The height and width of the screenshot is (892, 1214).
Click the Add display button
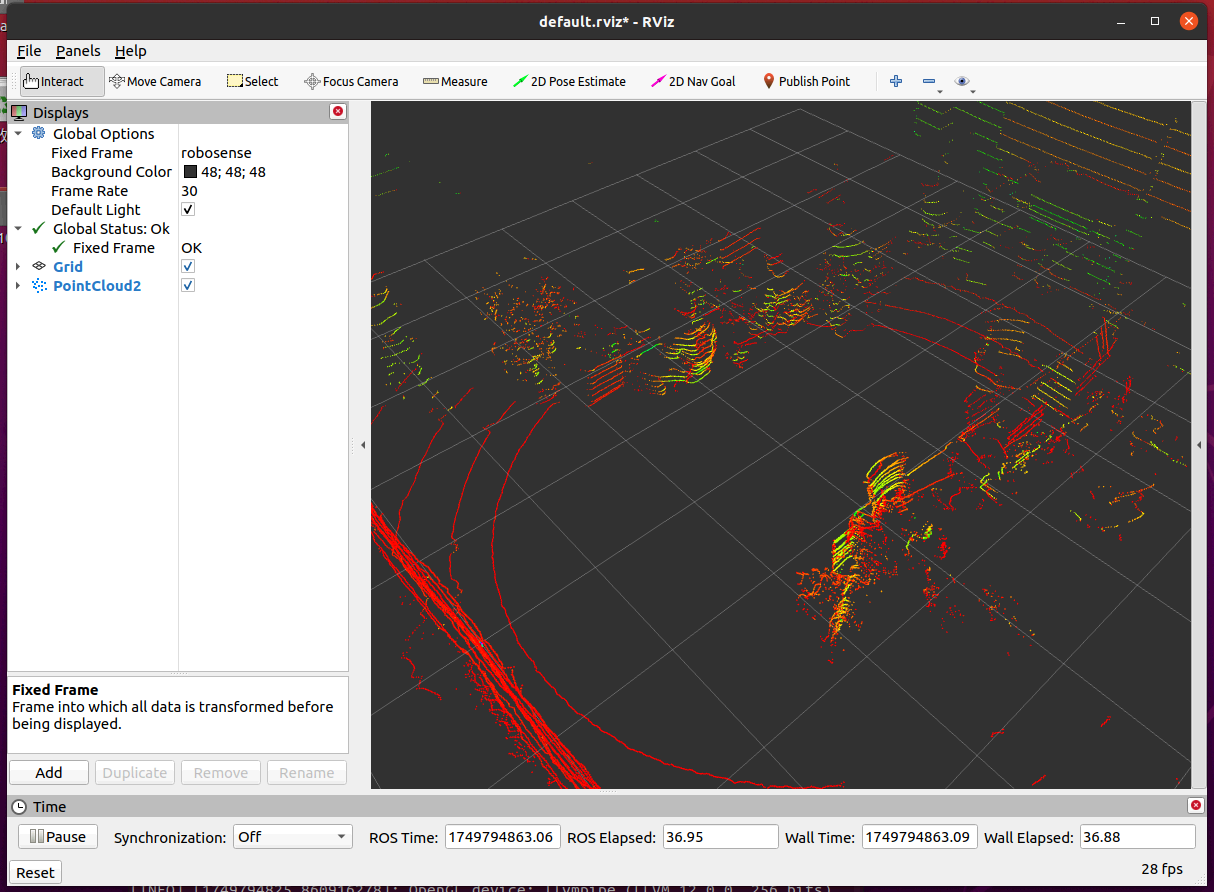tap(49, 772)
